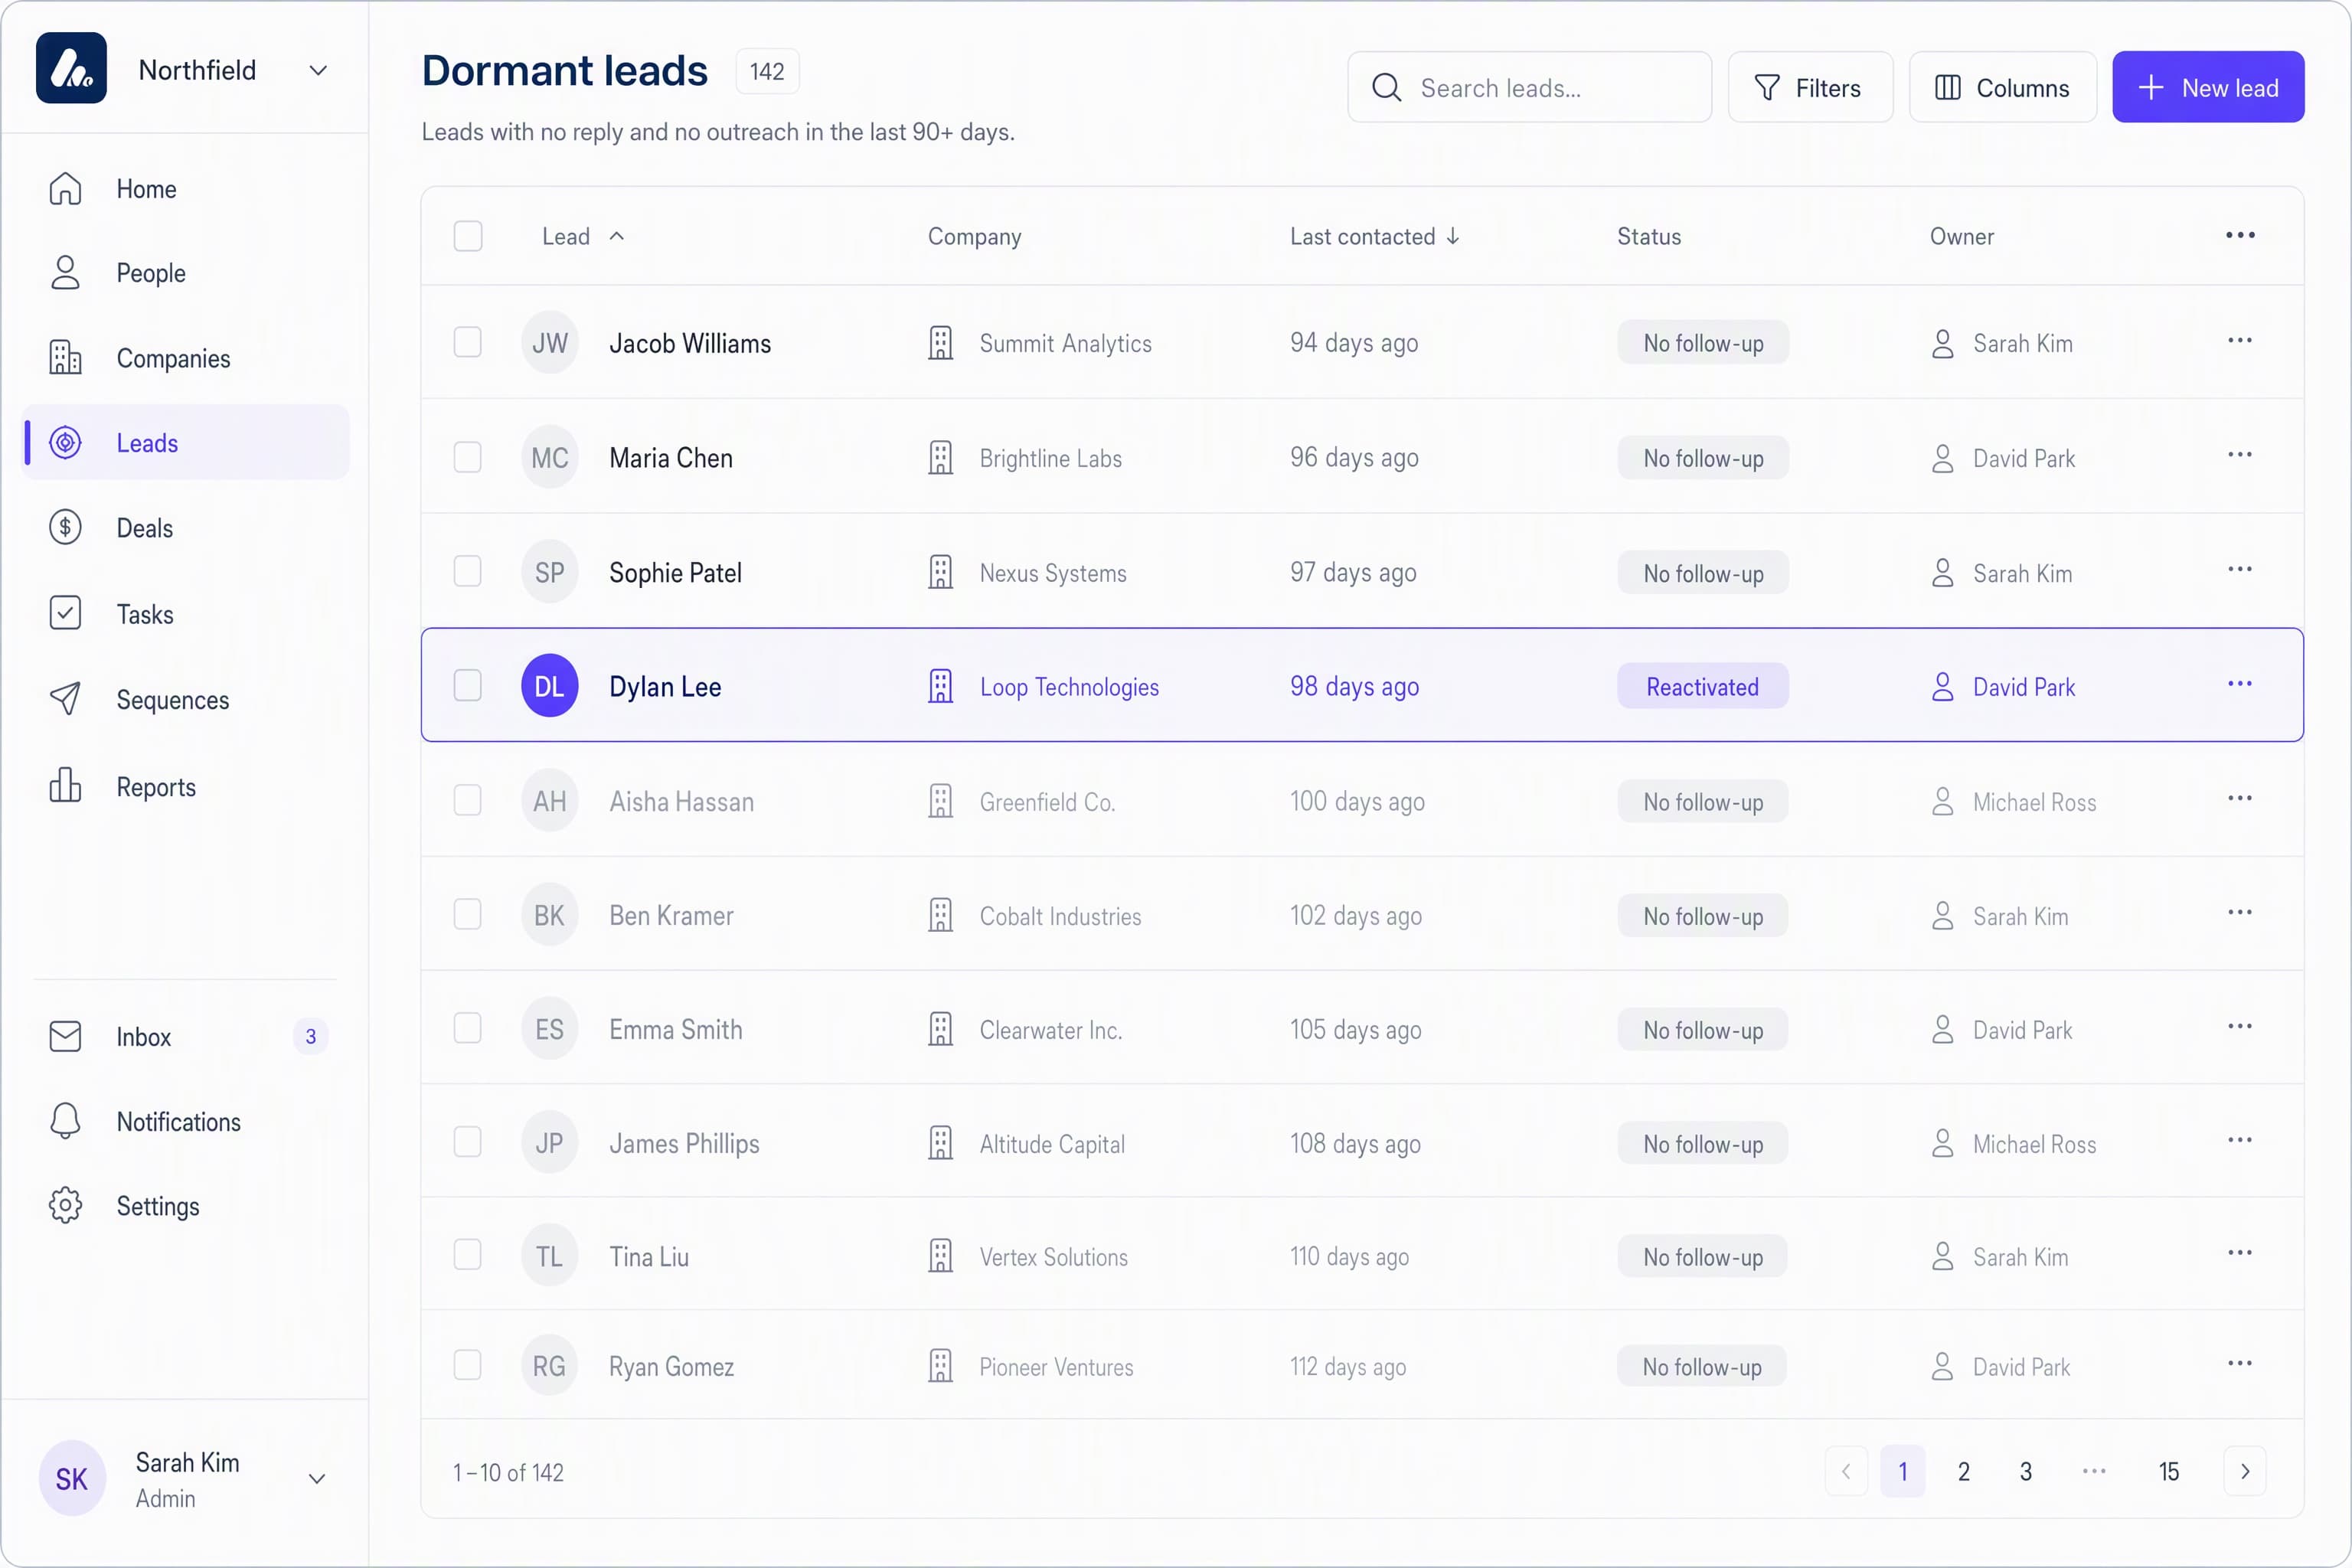Click the 142 lead count badge
The image size is (2352, 1568).
(x=767, y=71)
